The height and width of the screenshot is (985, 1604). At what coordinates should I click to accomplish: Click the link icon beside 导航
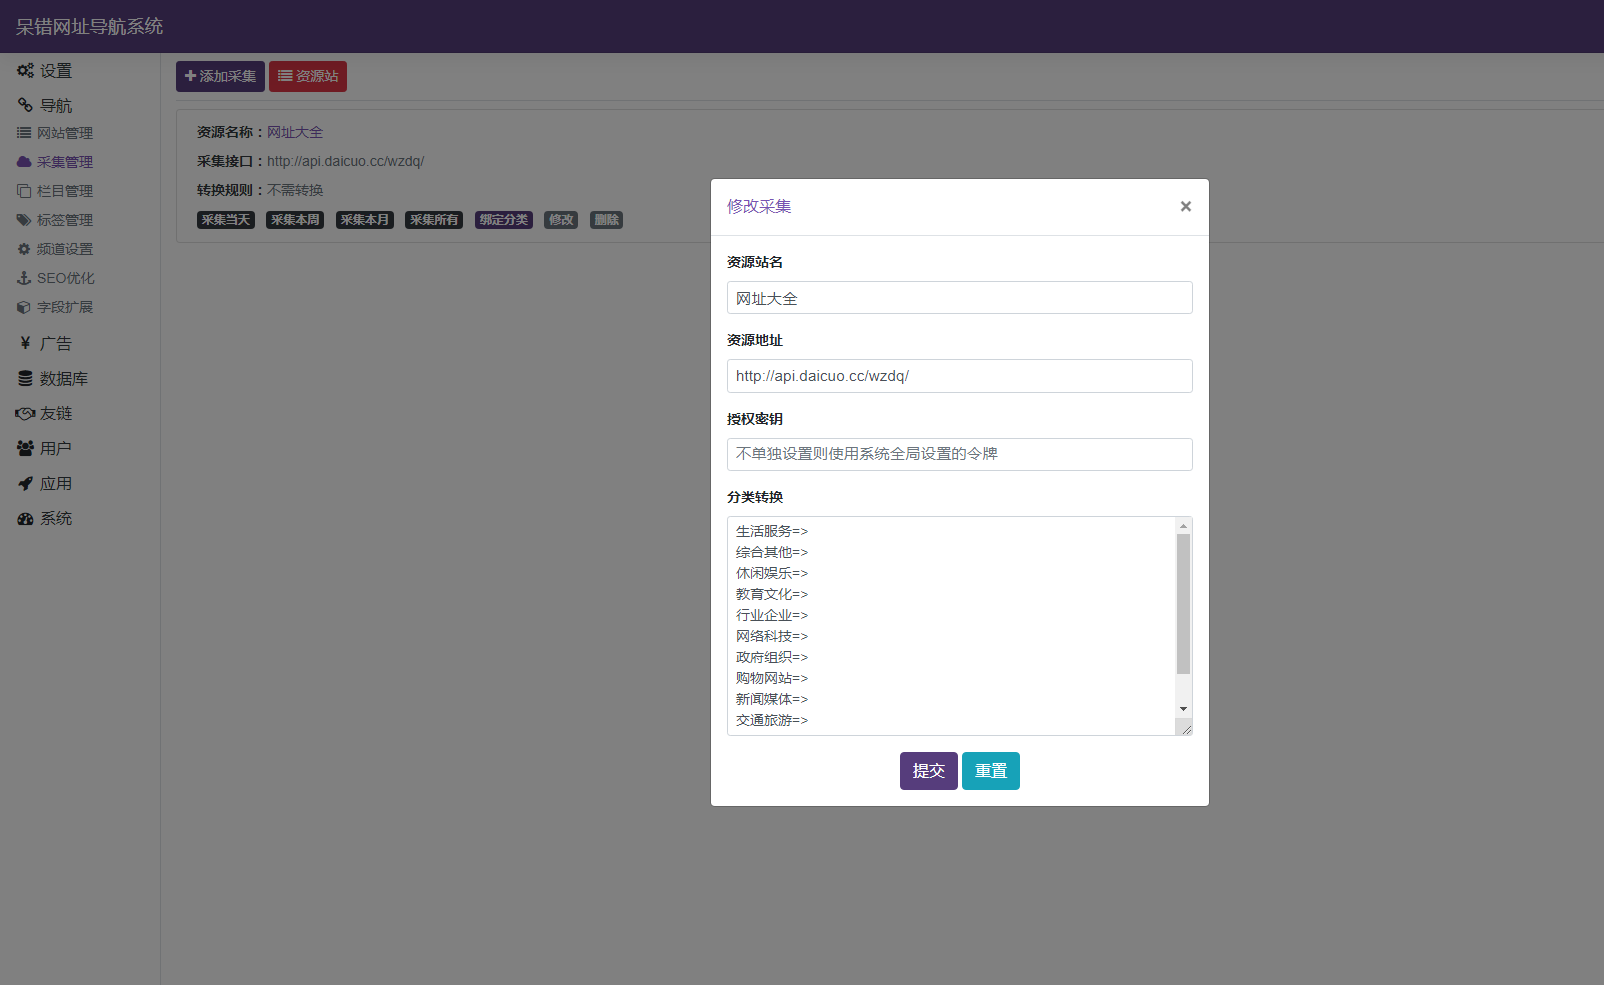pos(25,105)
